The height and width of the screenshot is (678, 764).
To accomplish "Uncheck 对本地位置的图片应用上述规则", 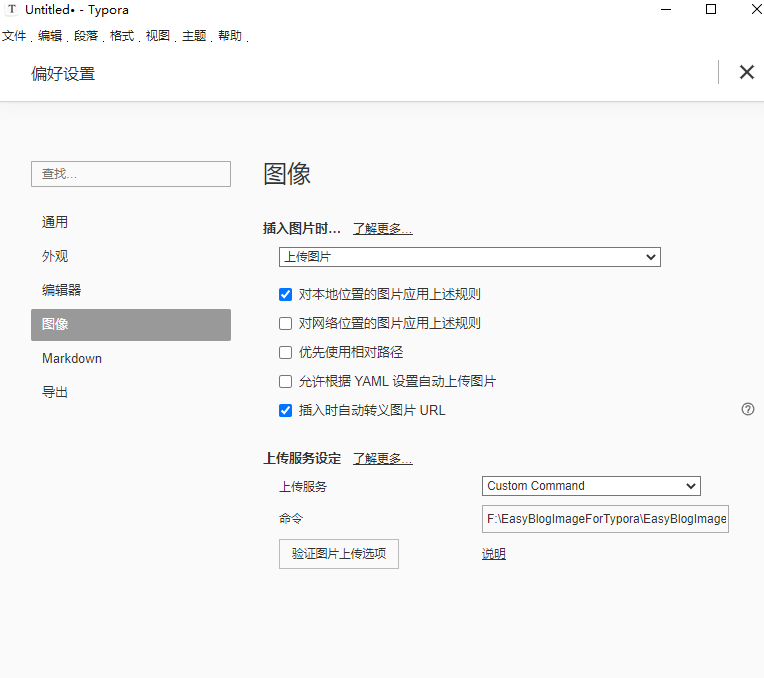I will tap(286, 294).
